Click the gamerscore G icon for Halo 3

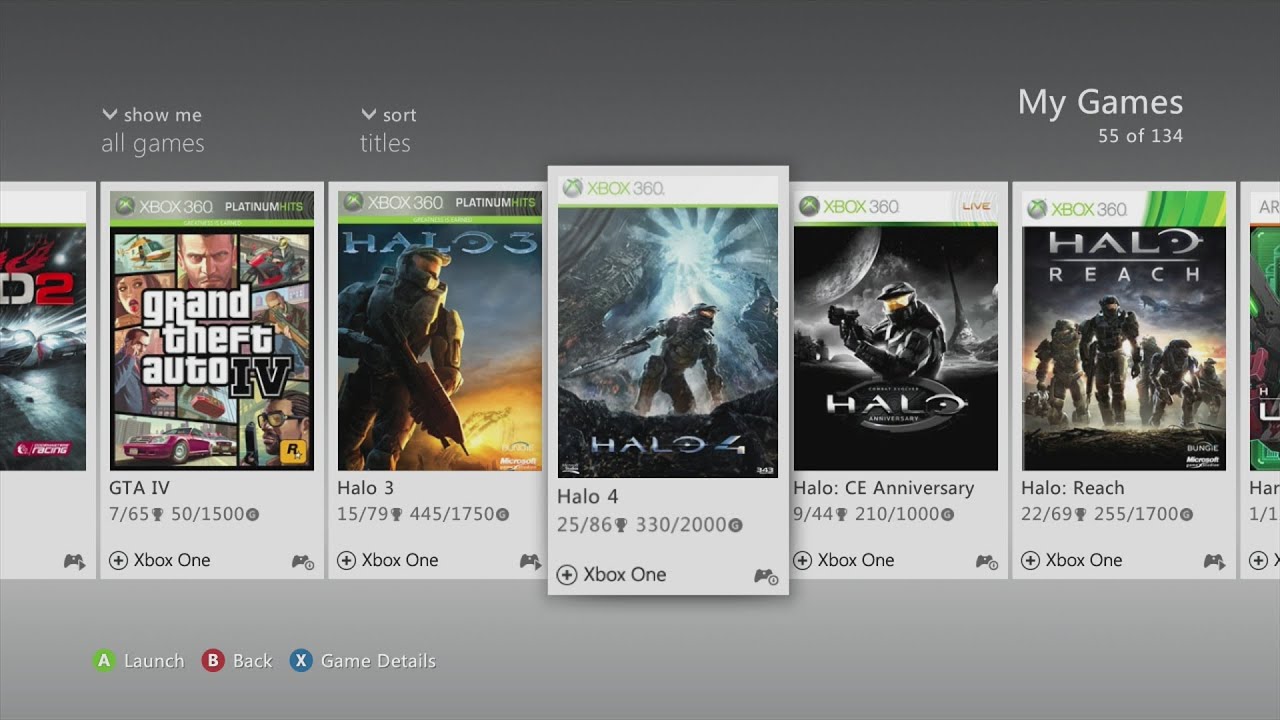pos(502,515)
